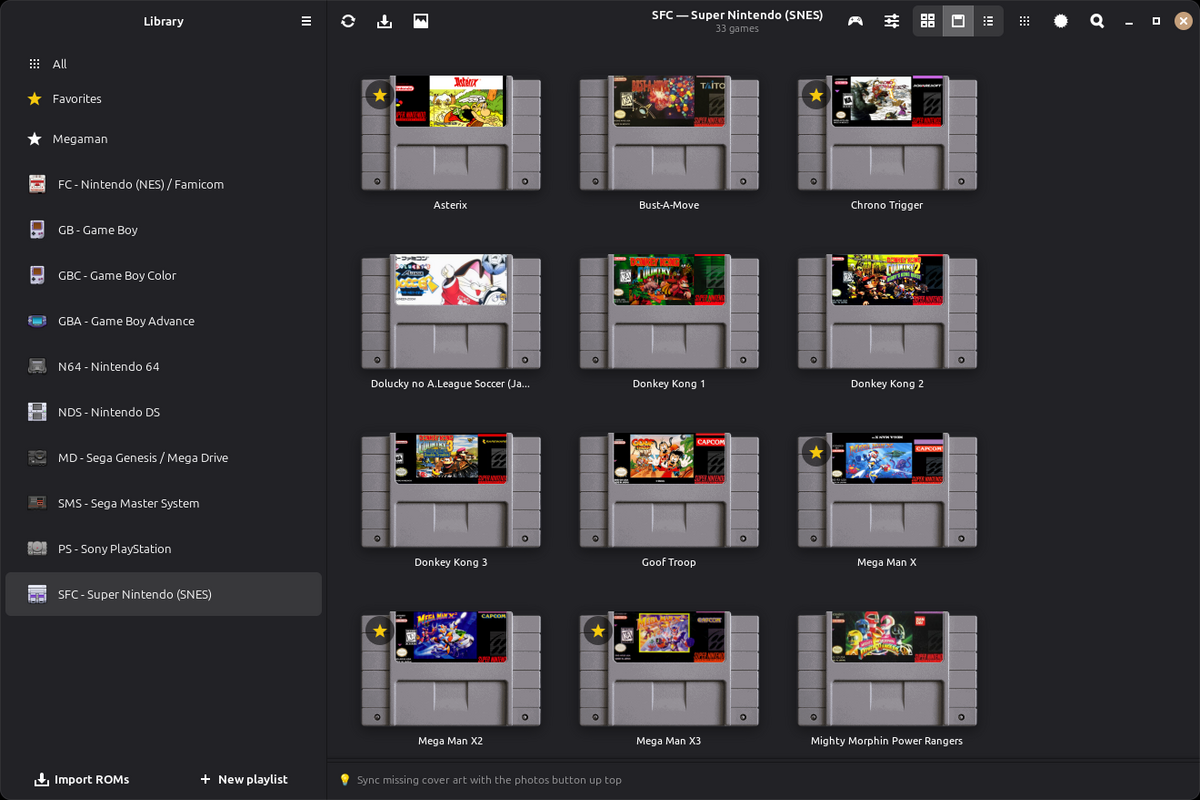Click the lightbulb tip icon in status bar

[x=345, y=780]
